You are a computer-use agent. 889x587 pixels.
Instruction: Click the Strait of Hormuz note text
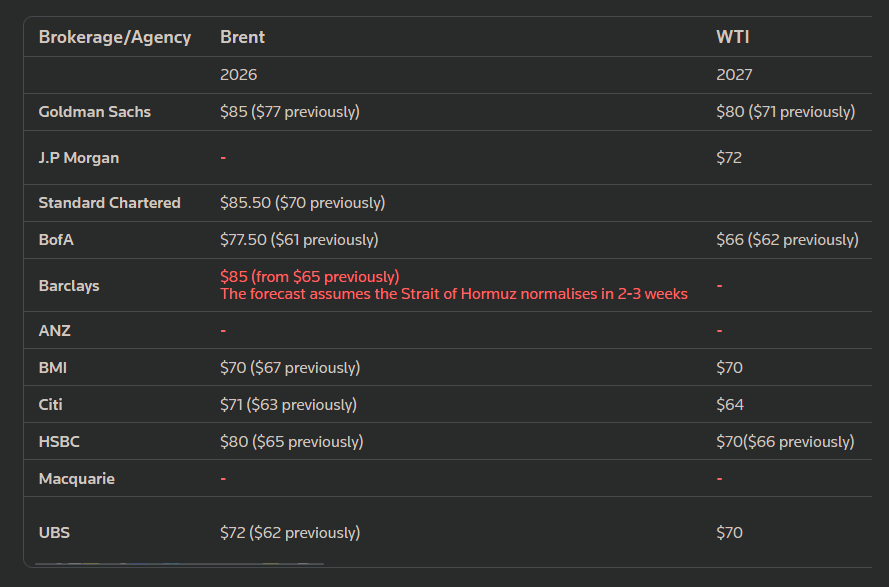pyautogui.click(x=453, y=294)
